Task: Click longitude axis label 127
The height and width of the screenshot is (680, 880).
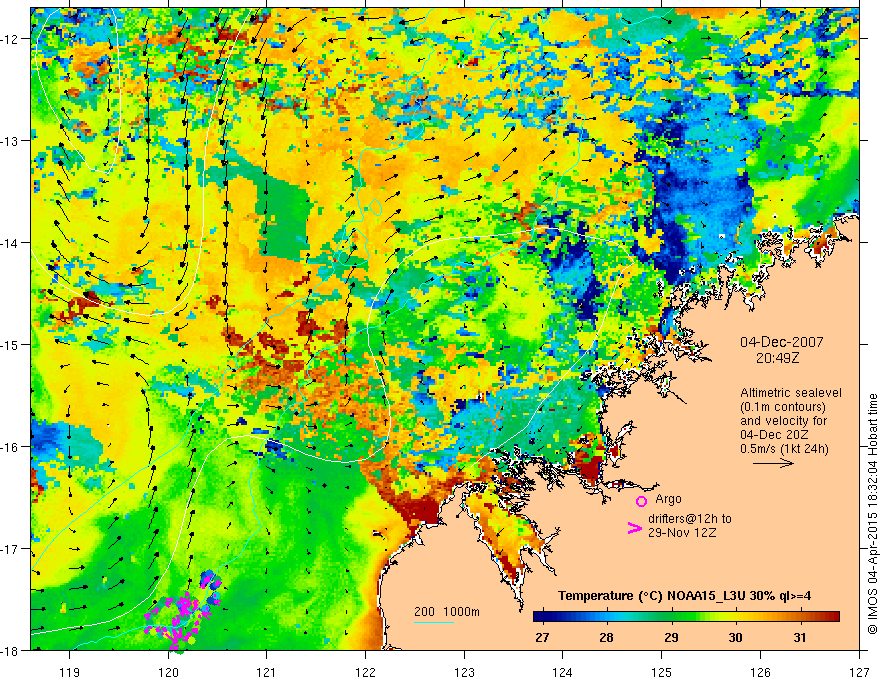Action: (859, 672)
